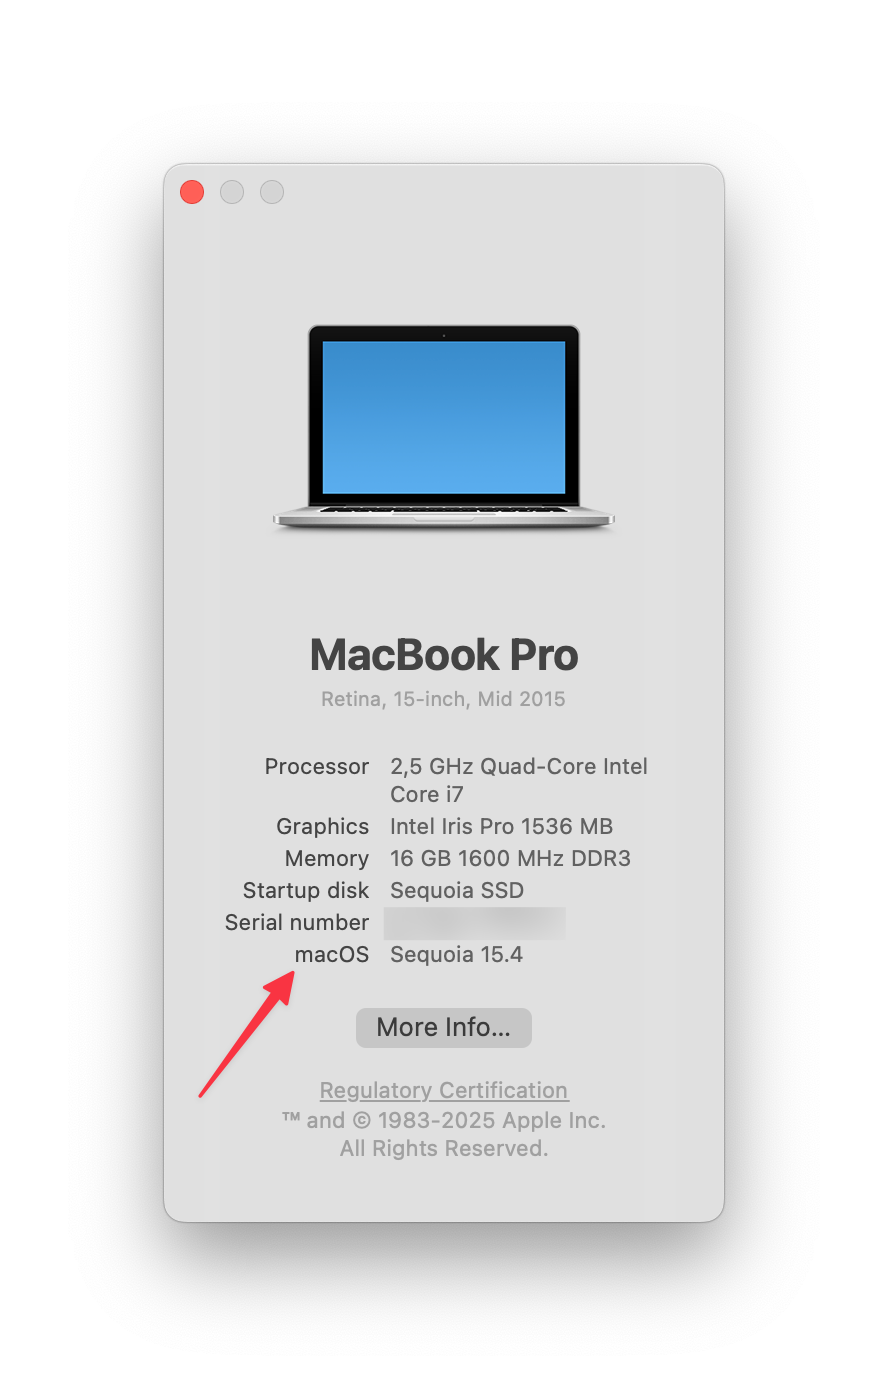Screen dimensions: 888x1386
Task: Open the Regulatory Certification link
Action: click(x=444, y=1090)
